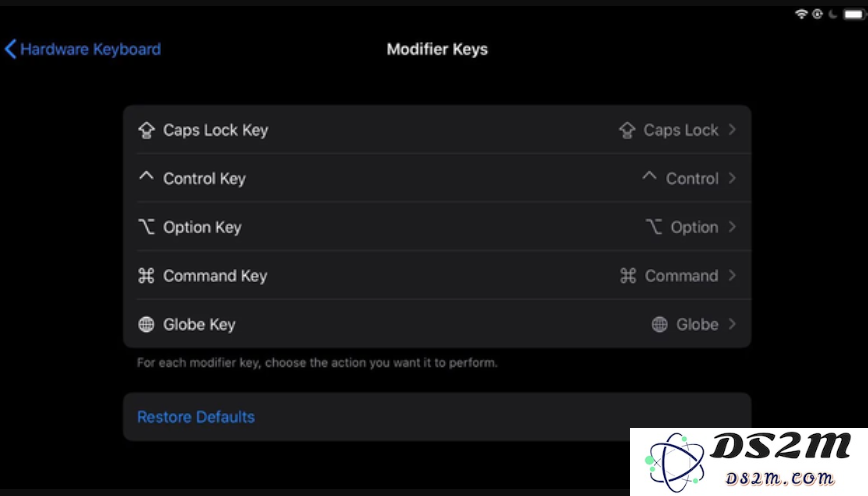Tap the Option Key symbol icon
Screen dimensions: 868x496
click(146, 226)
